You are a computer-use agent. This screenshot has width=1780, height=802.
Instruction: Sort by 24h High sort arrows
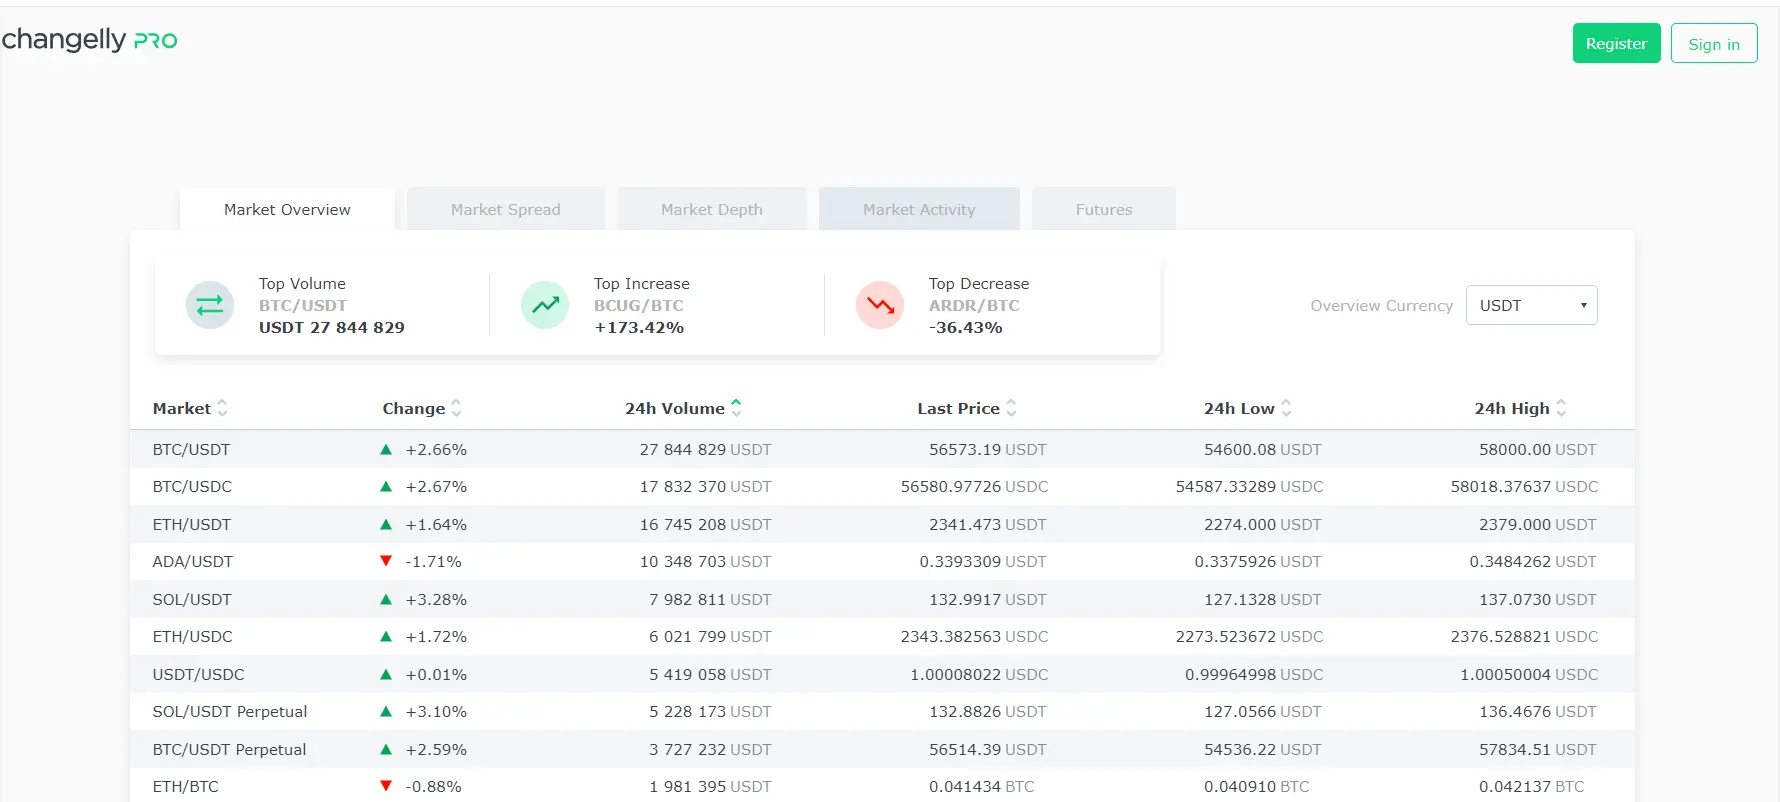[x=1561, y=408]
